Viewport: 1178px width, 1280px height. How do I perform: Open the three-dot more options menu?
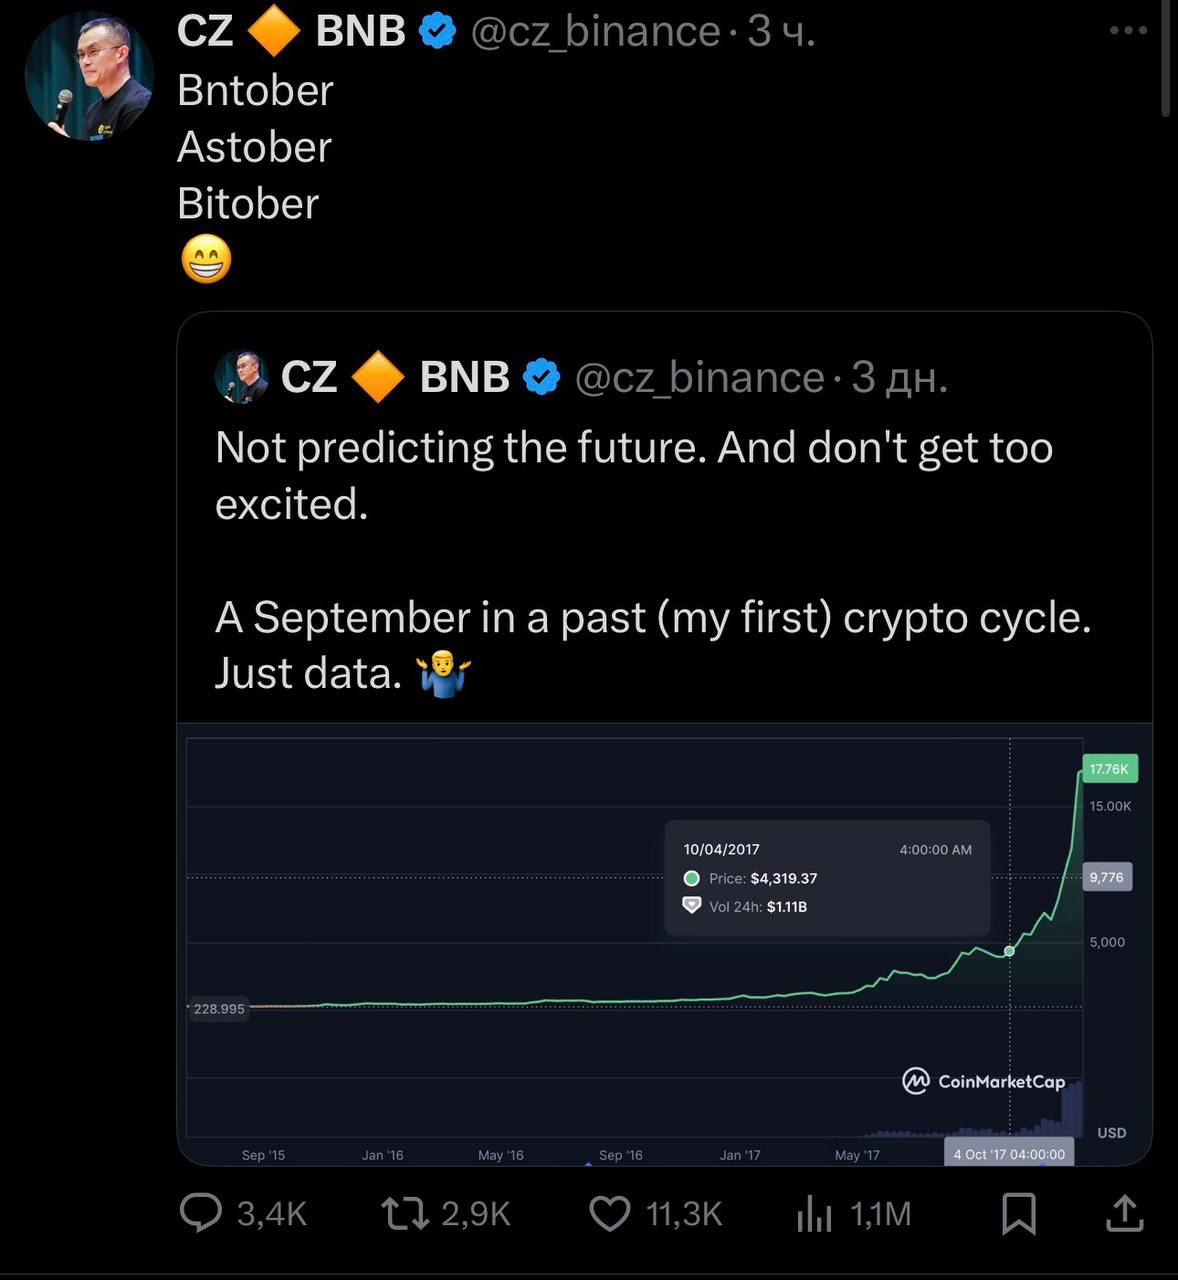click(1128, 30)
